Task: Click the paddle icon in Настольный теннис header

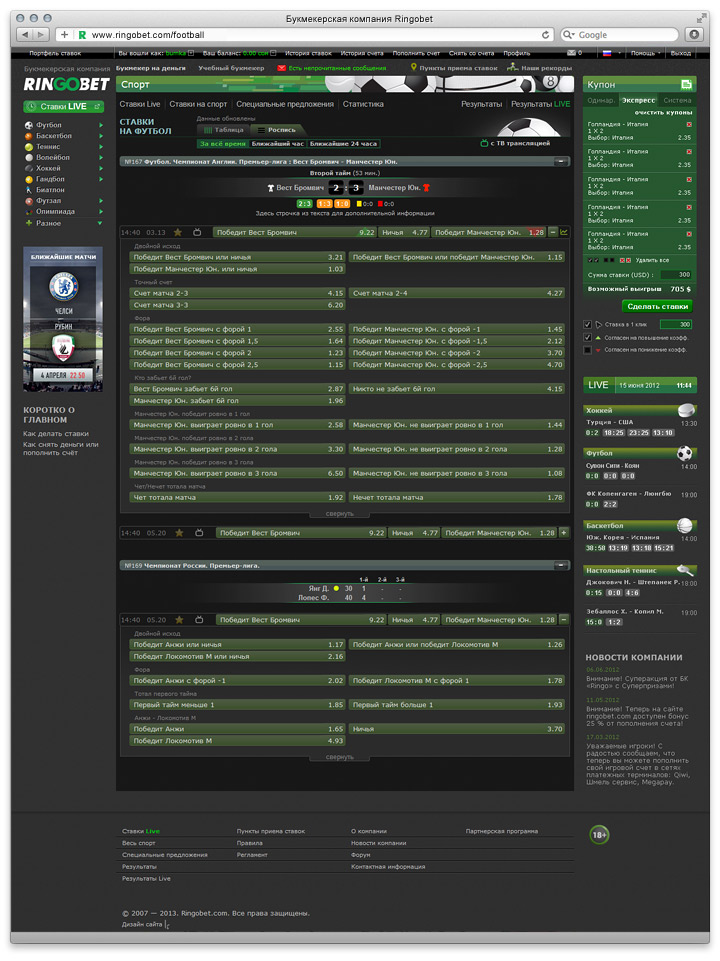Action: point(685,570)
